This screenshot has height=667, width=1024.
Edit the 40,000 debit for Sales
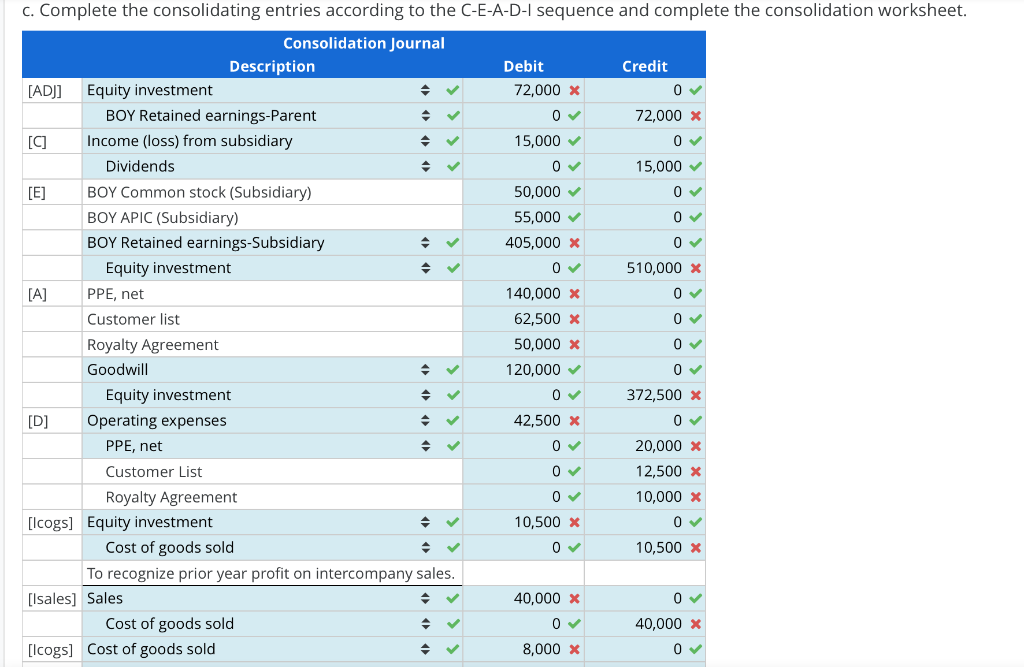tap(524, 598)
